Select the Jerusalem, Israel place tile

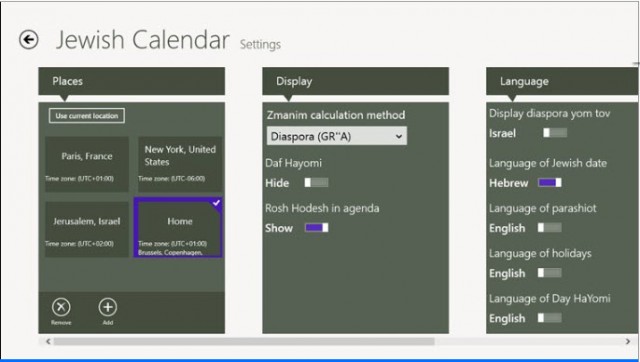point(87,229)
